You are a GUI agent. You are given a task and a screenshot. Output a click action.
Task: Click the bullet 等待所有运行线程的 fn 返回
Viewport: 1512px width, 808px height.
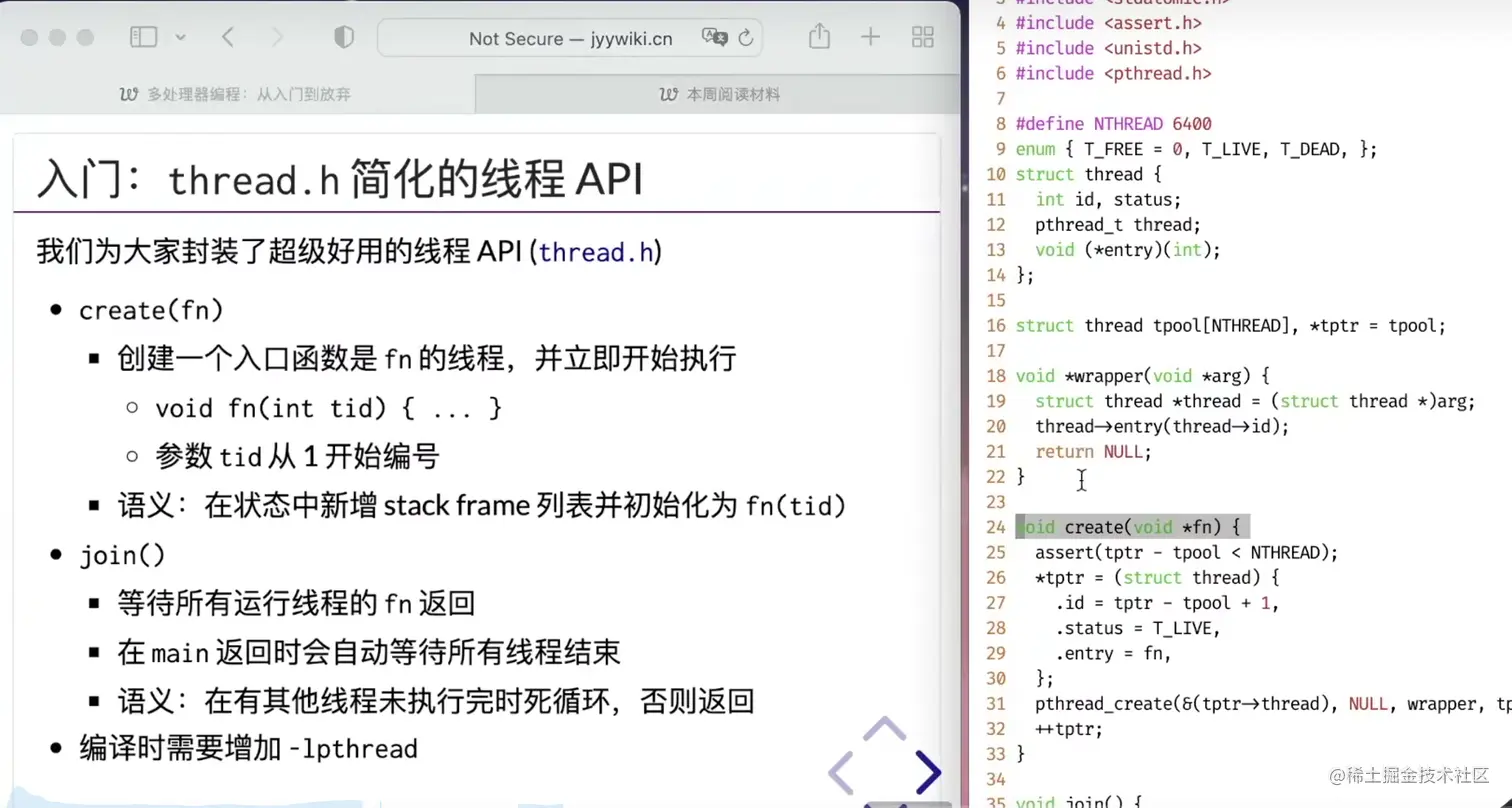(296, 603)
